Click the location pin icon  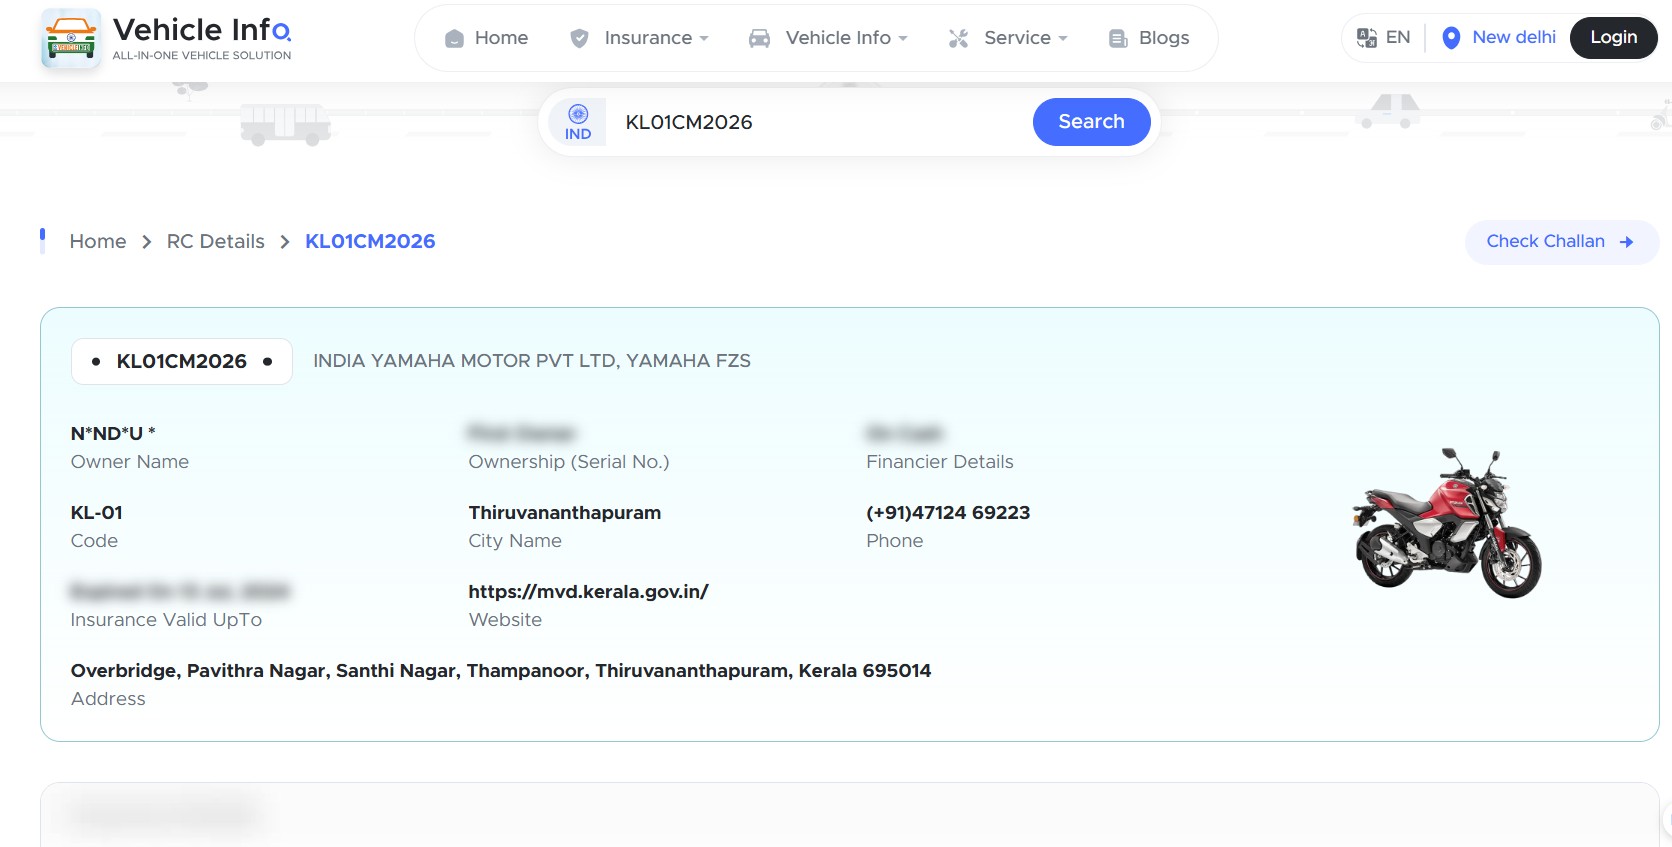[1451, 38]
